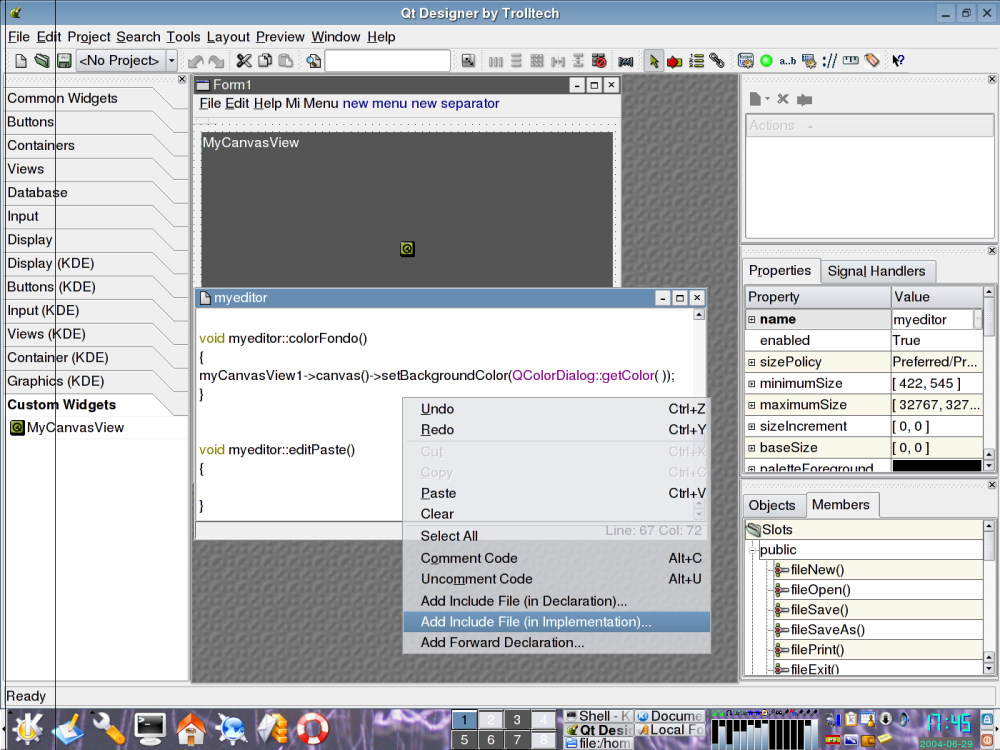This screenshot has width=1000, height=750.
Task: Click the Lay Out in Grid icon
Action: (x=537, y=61)
